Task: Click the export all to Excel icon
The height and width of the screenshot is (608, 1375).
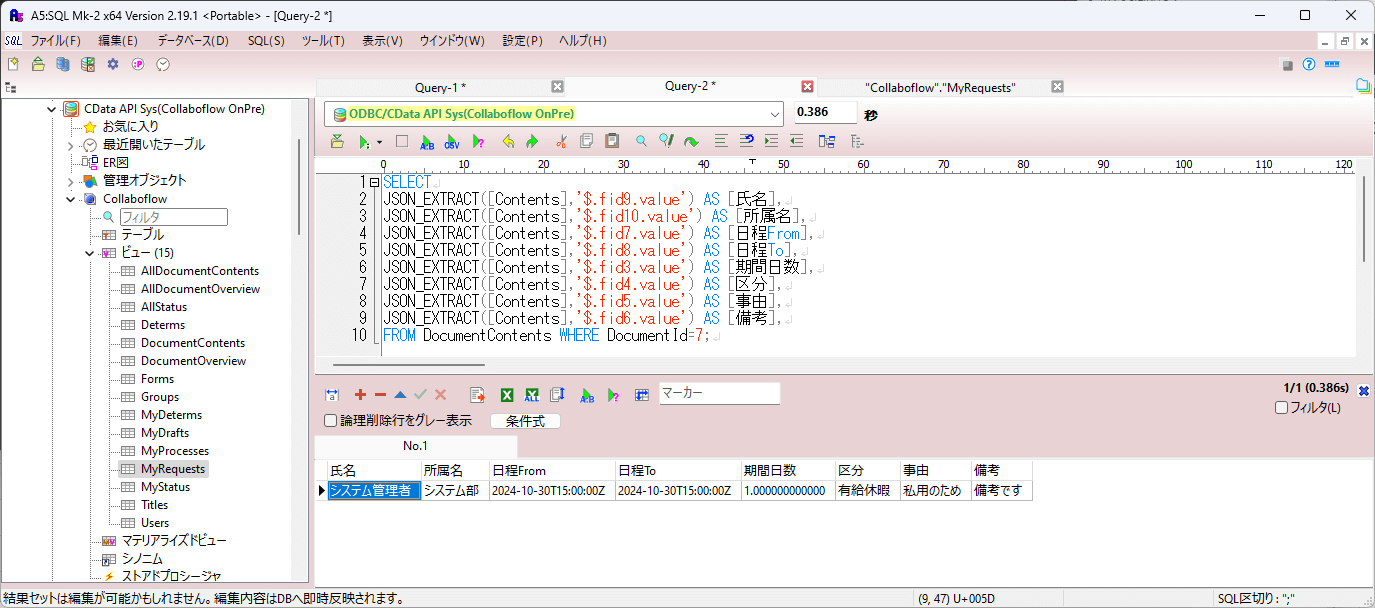Action: click(x=532, y=395)
